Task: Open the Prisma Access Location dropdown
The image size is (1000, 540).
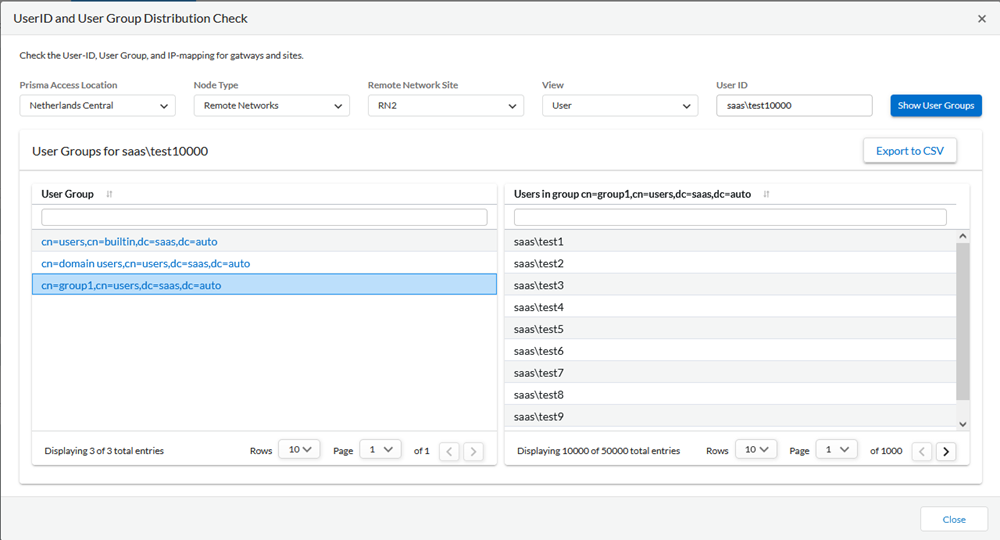Action: click(x=97, y=105)
